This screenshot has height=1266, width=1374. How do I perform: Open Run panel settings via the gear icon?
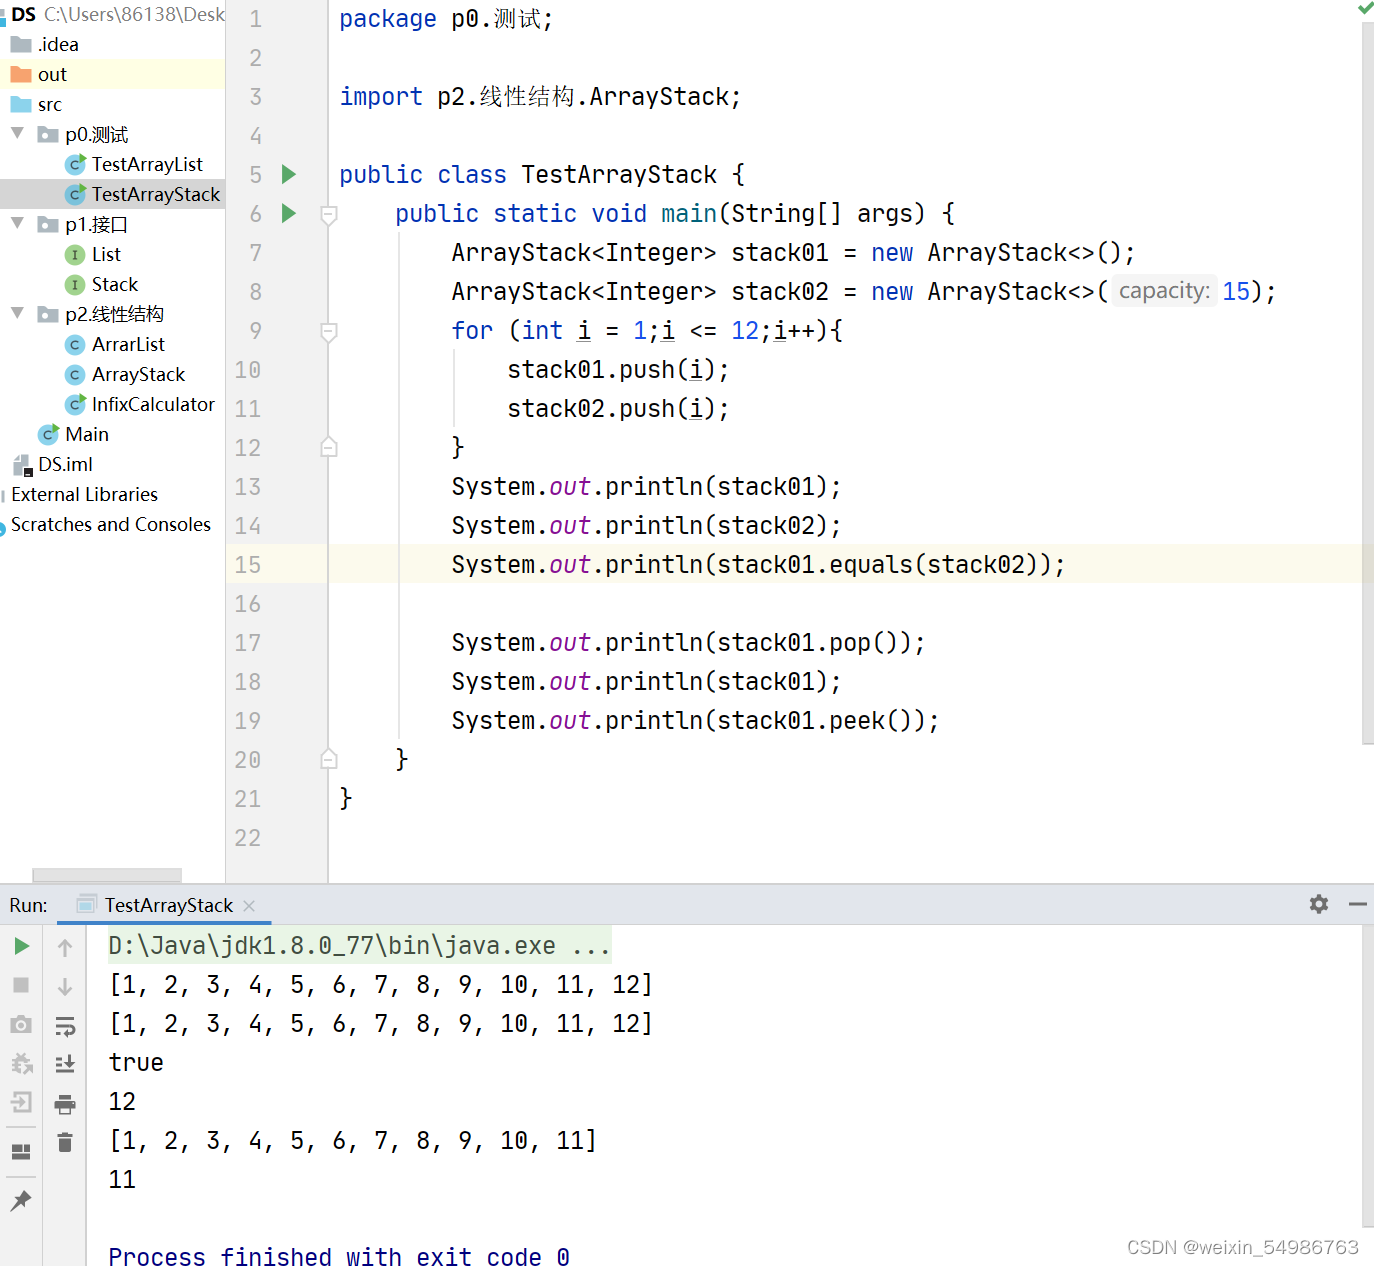[1319, 904]
